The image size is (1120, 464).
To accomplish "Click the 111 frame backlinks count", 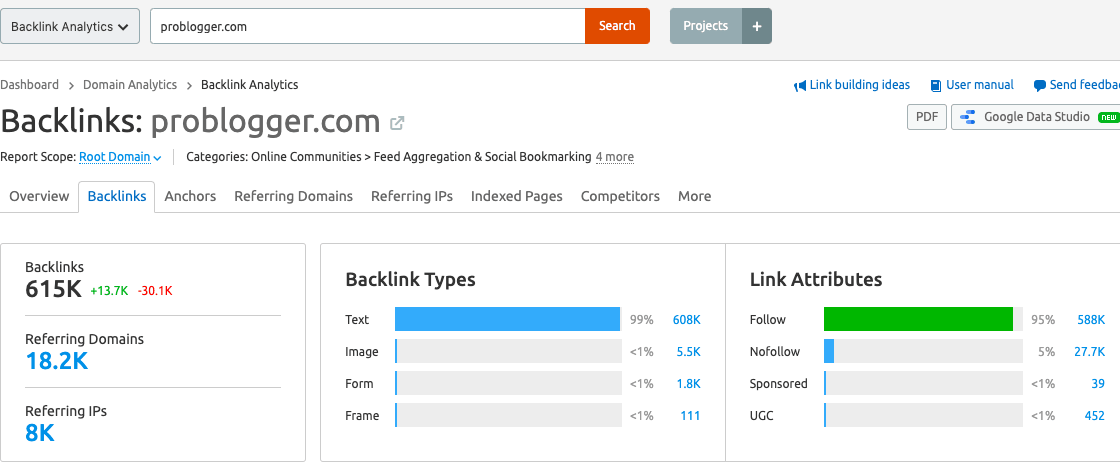I will click(x=690, y=416).
